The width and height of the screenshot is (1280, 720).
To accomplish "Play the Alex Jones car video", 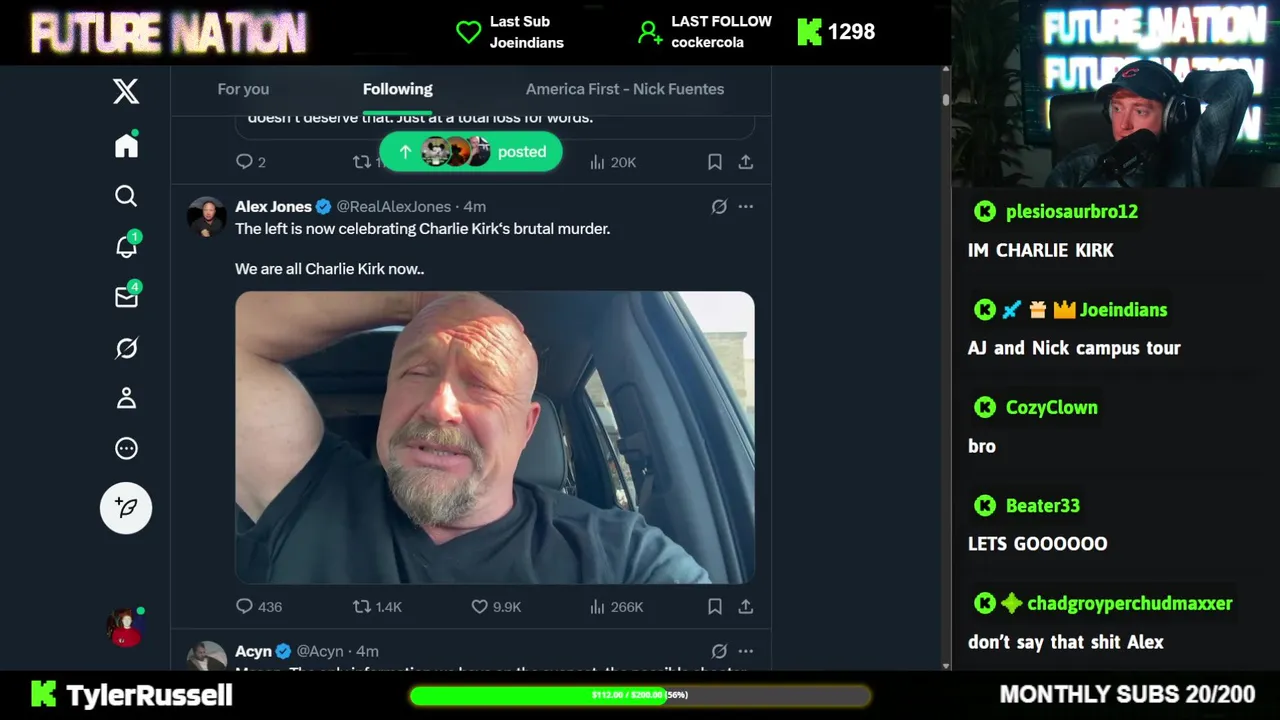I will (495, 437).
